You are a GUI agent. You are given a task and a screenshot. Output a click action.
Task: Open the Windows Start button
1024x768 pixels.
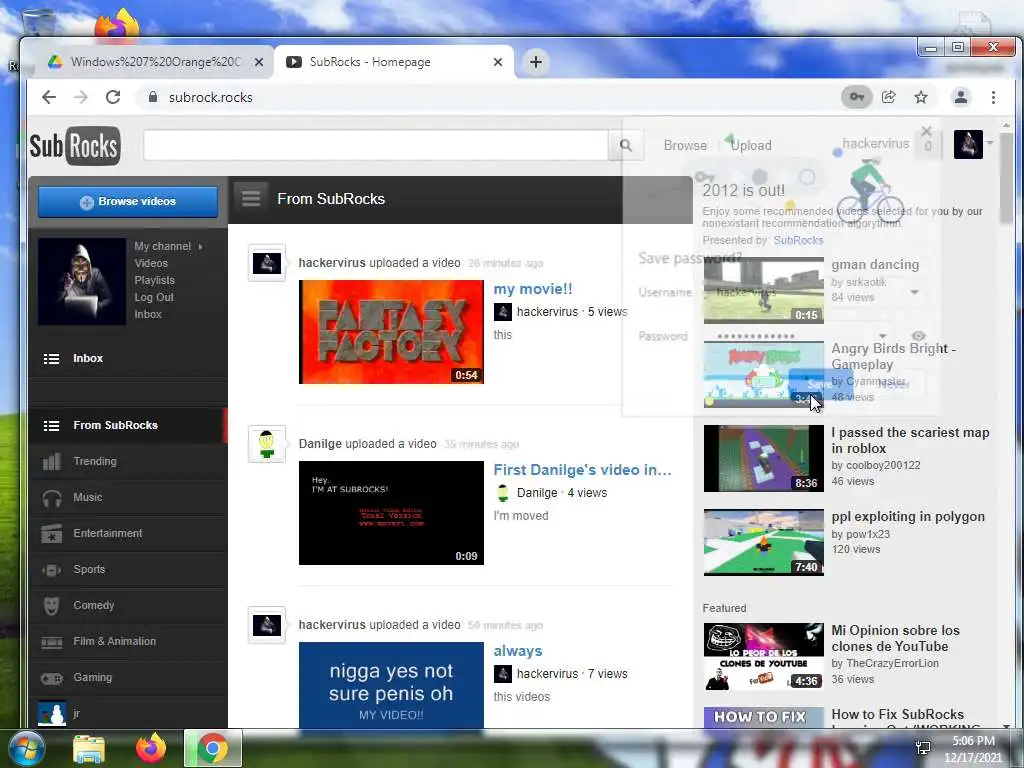click(25, 748)
